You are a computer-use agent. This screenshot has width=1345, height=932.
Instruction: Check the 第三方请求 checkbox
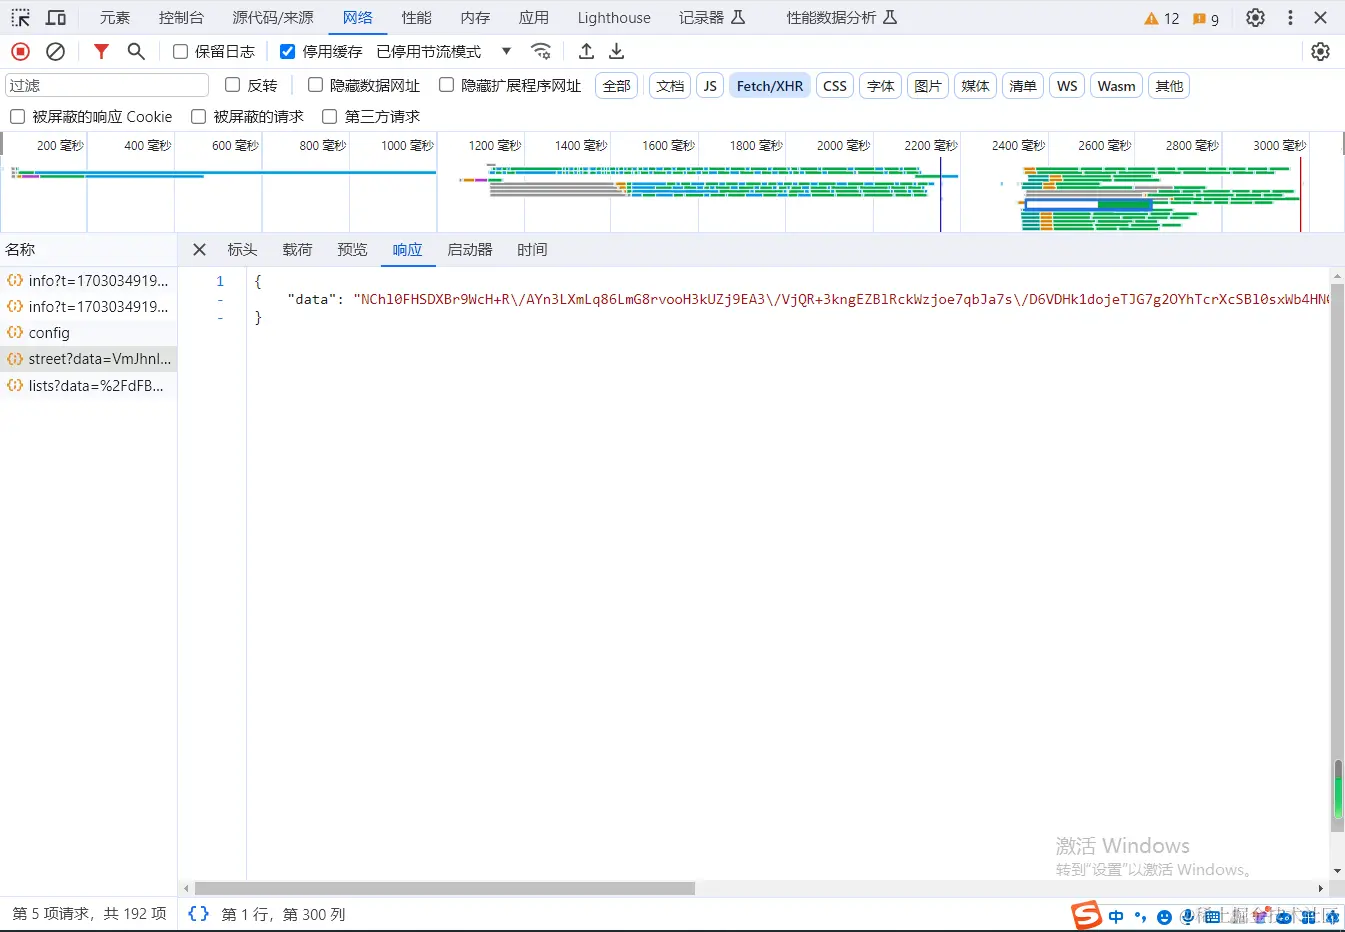[x=329, y=117]
